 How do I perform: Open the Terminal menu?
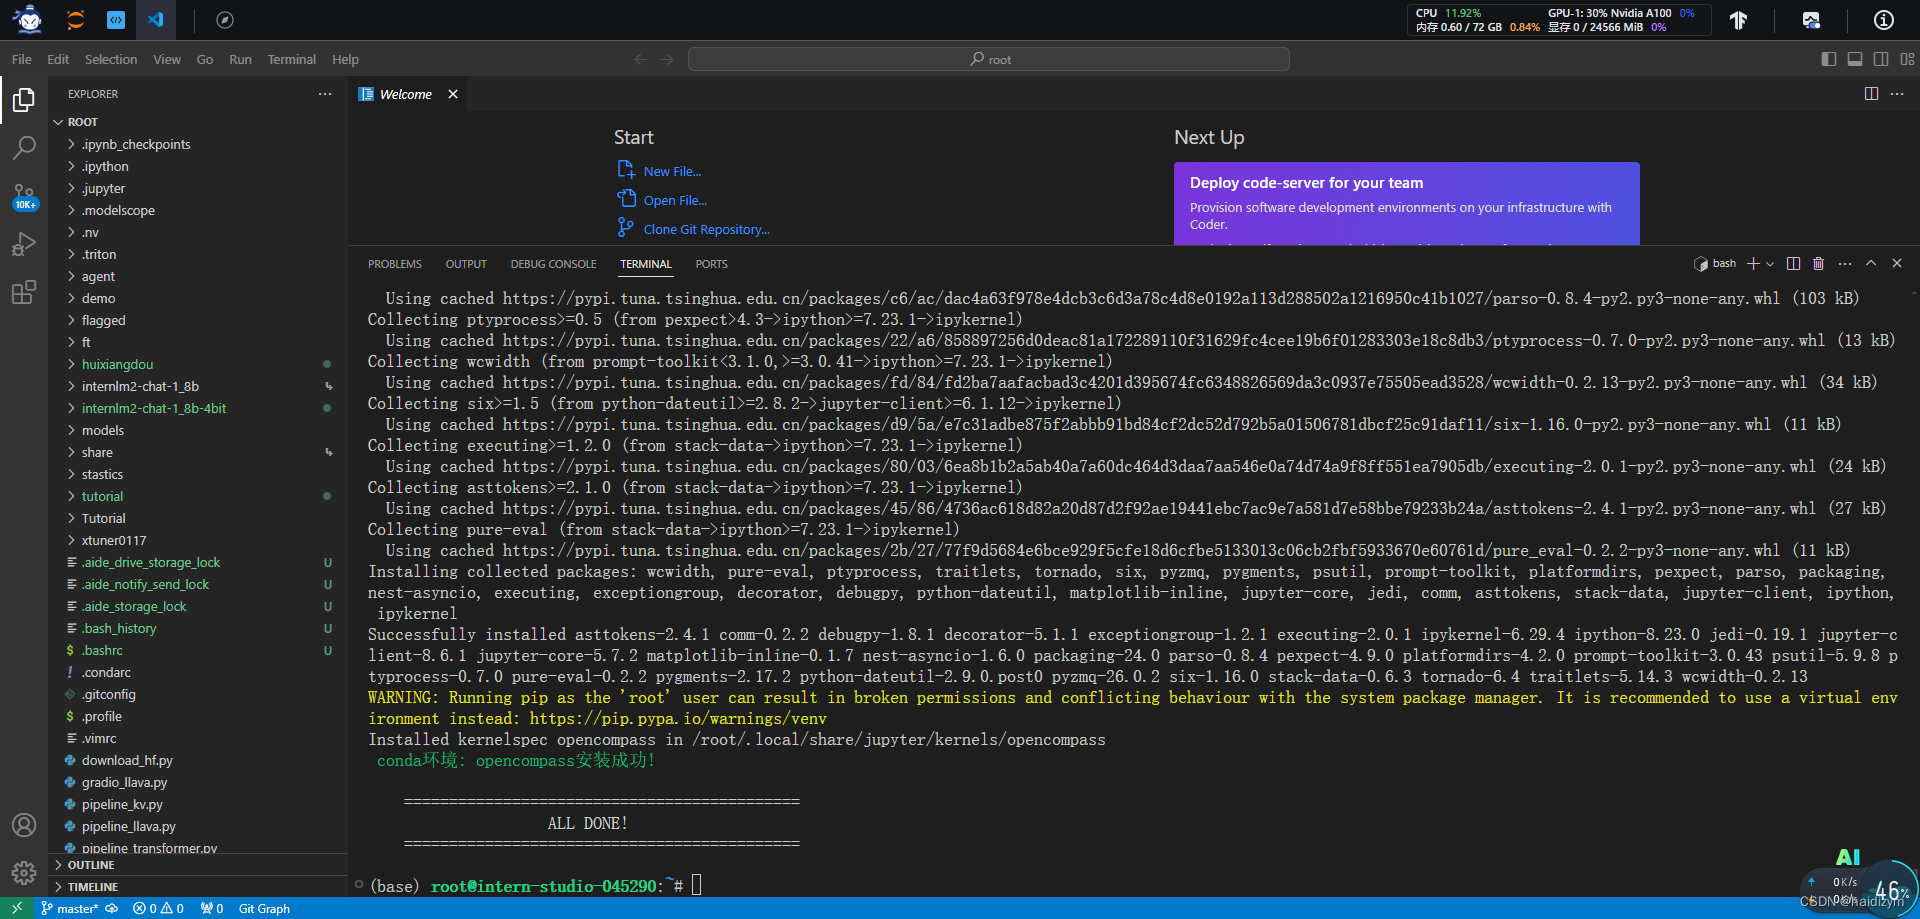point(292,59)
